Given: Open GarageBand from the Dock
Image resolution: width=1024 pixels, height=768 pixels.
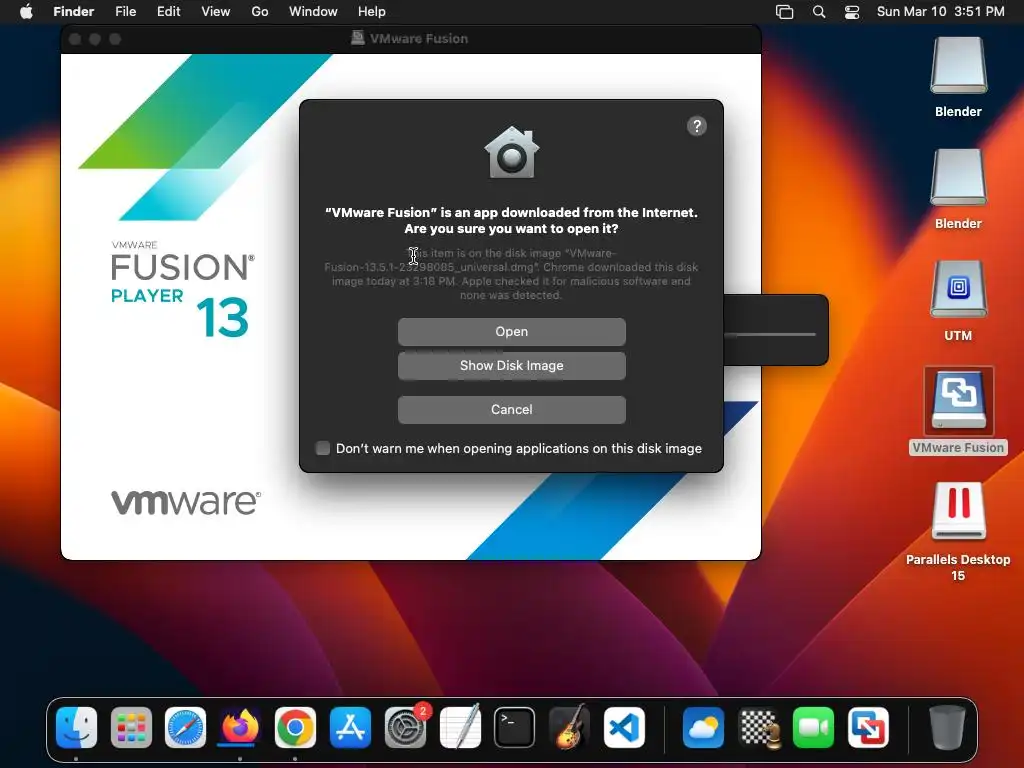Looking at the screenshot, I should pos(569,728).
